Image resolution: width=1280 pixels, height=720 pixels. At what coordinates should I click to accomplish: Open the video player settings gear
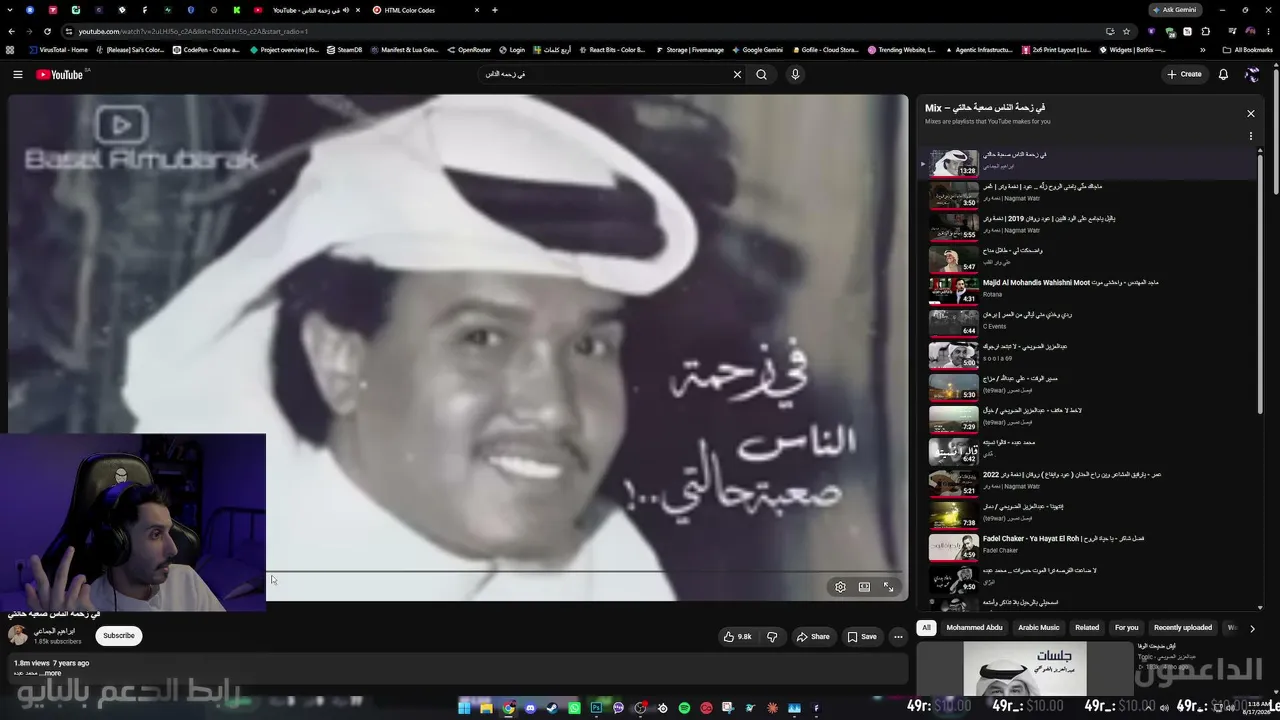click(x=840, y=587)
